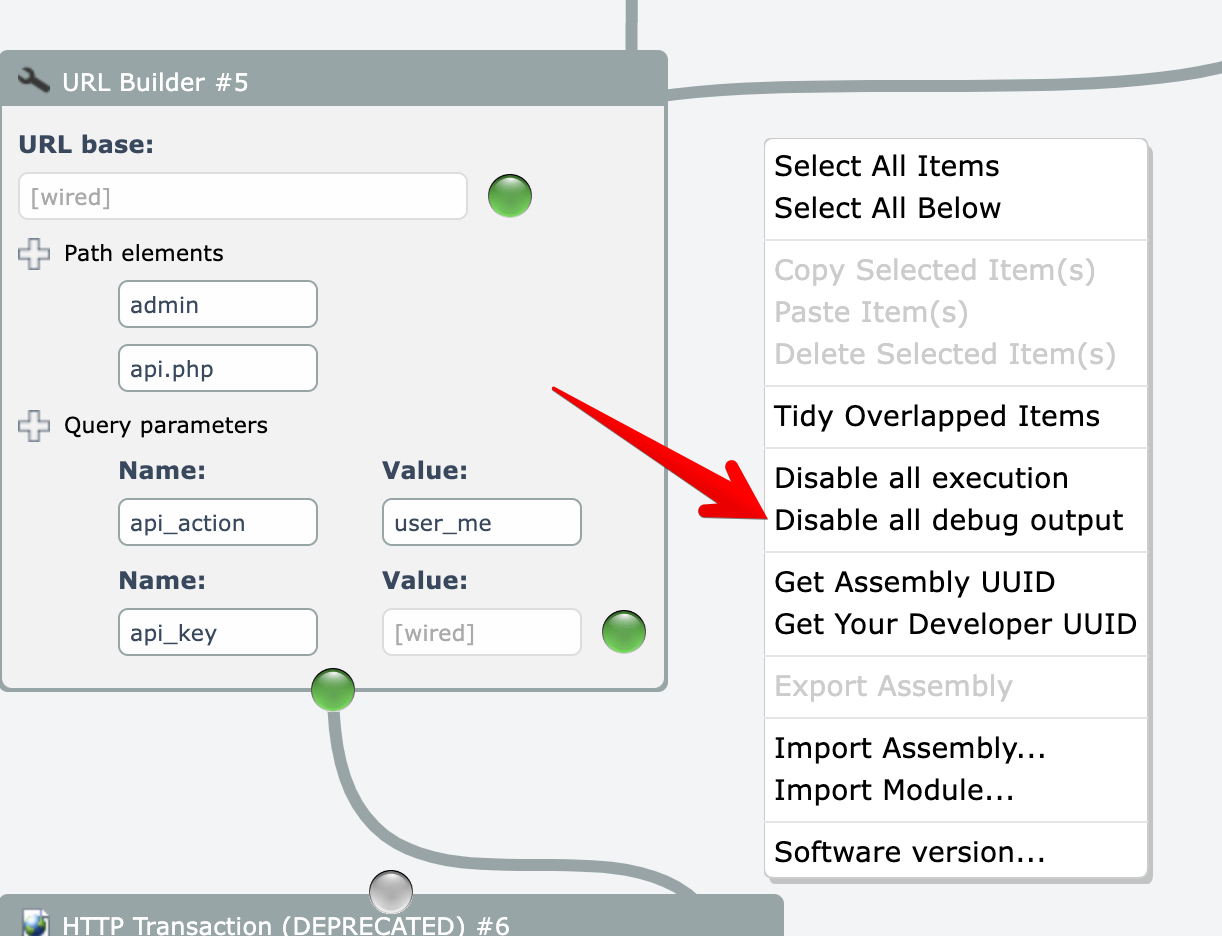Disable all execution via context menu
This screenshot has height=936, width=1222.
coord(921,478)
